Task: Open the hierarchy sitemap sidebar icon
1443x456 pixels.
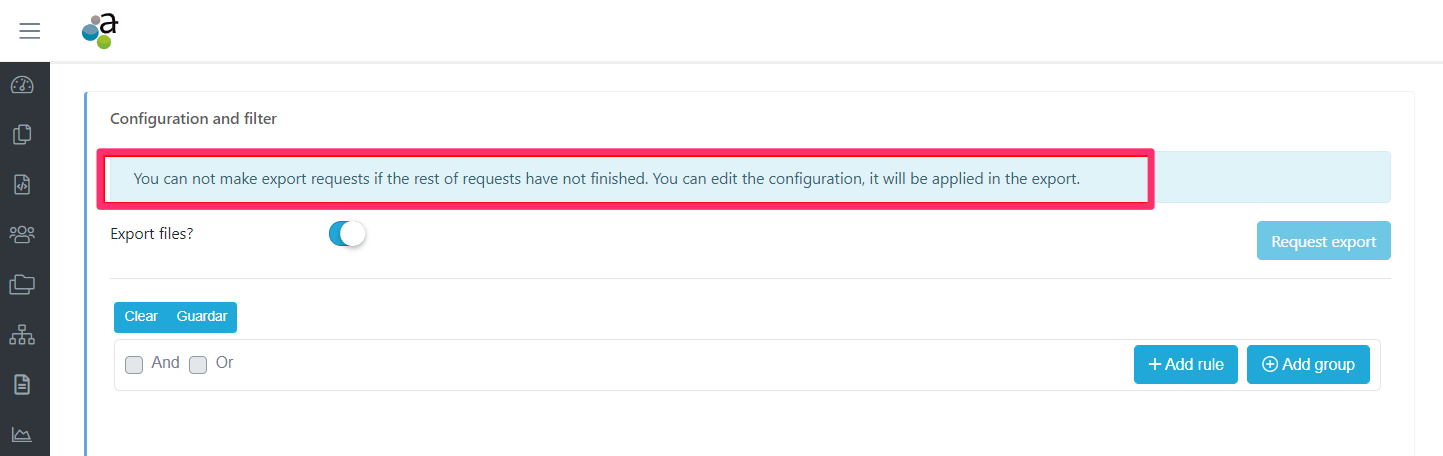Action: [x=22, y=334]
